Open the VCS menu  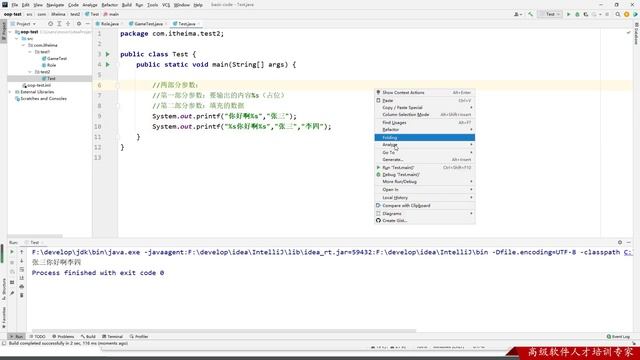click(x=166, y=5)
